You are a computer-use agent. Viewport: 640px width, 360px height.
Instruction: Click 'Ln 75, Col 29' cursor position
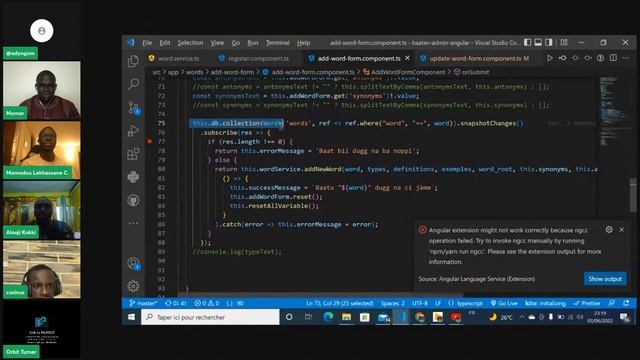pyautogui.click(x=340, y=303)
